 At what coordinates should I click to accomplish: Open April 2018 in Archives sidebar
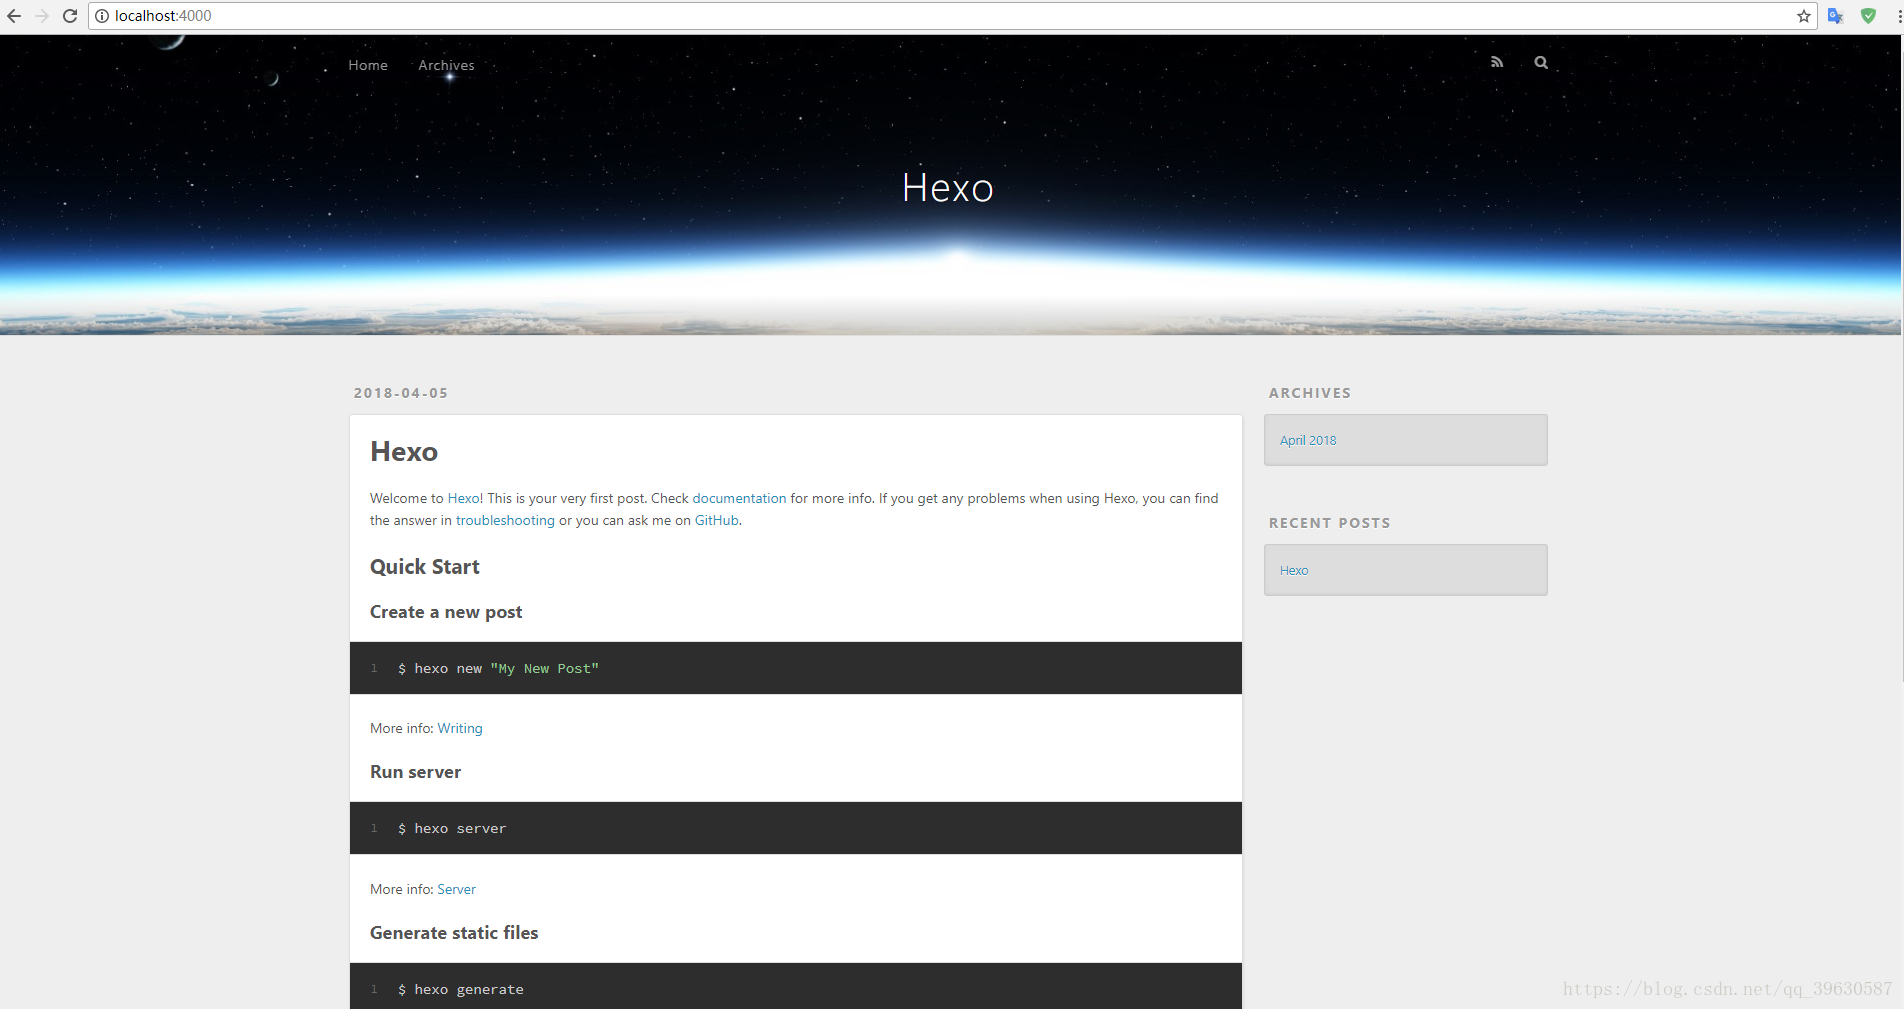point(1308,440)
